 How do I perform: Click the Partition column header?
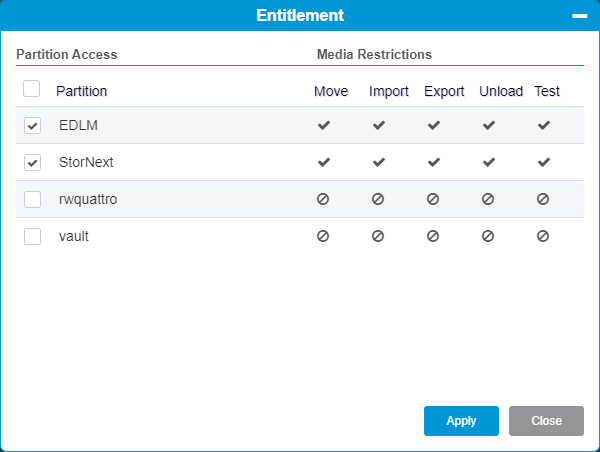tap(81, 91)
